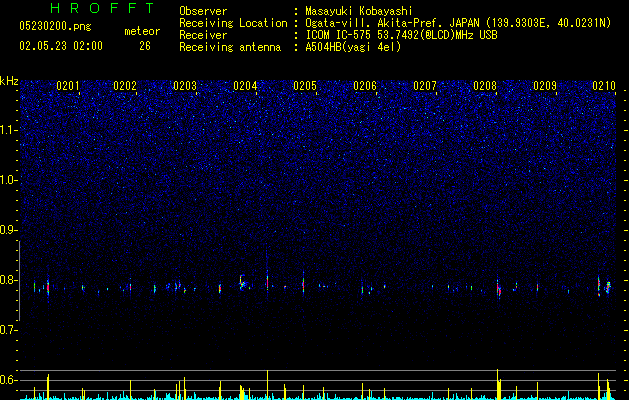Click the meteor label
Viewport: 629px width, 400px height.
142,31
